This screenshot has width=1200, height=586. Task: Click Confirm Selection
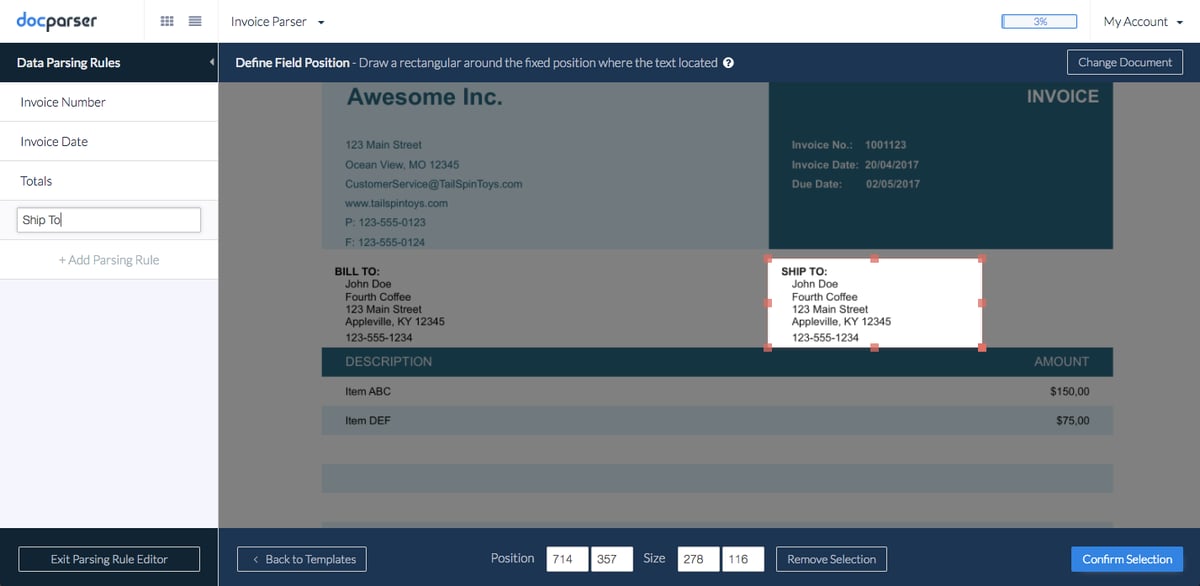1127,559
